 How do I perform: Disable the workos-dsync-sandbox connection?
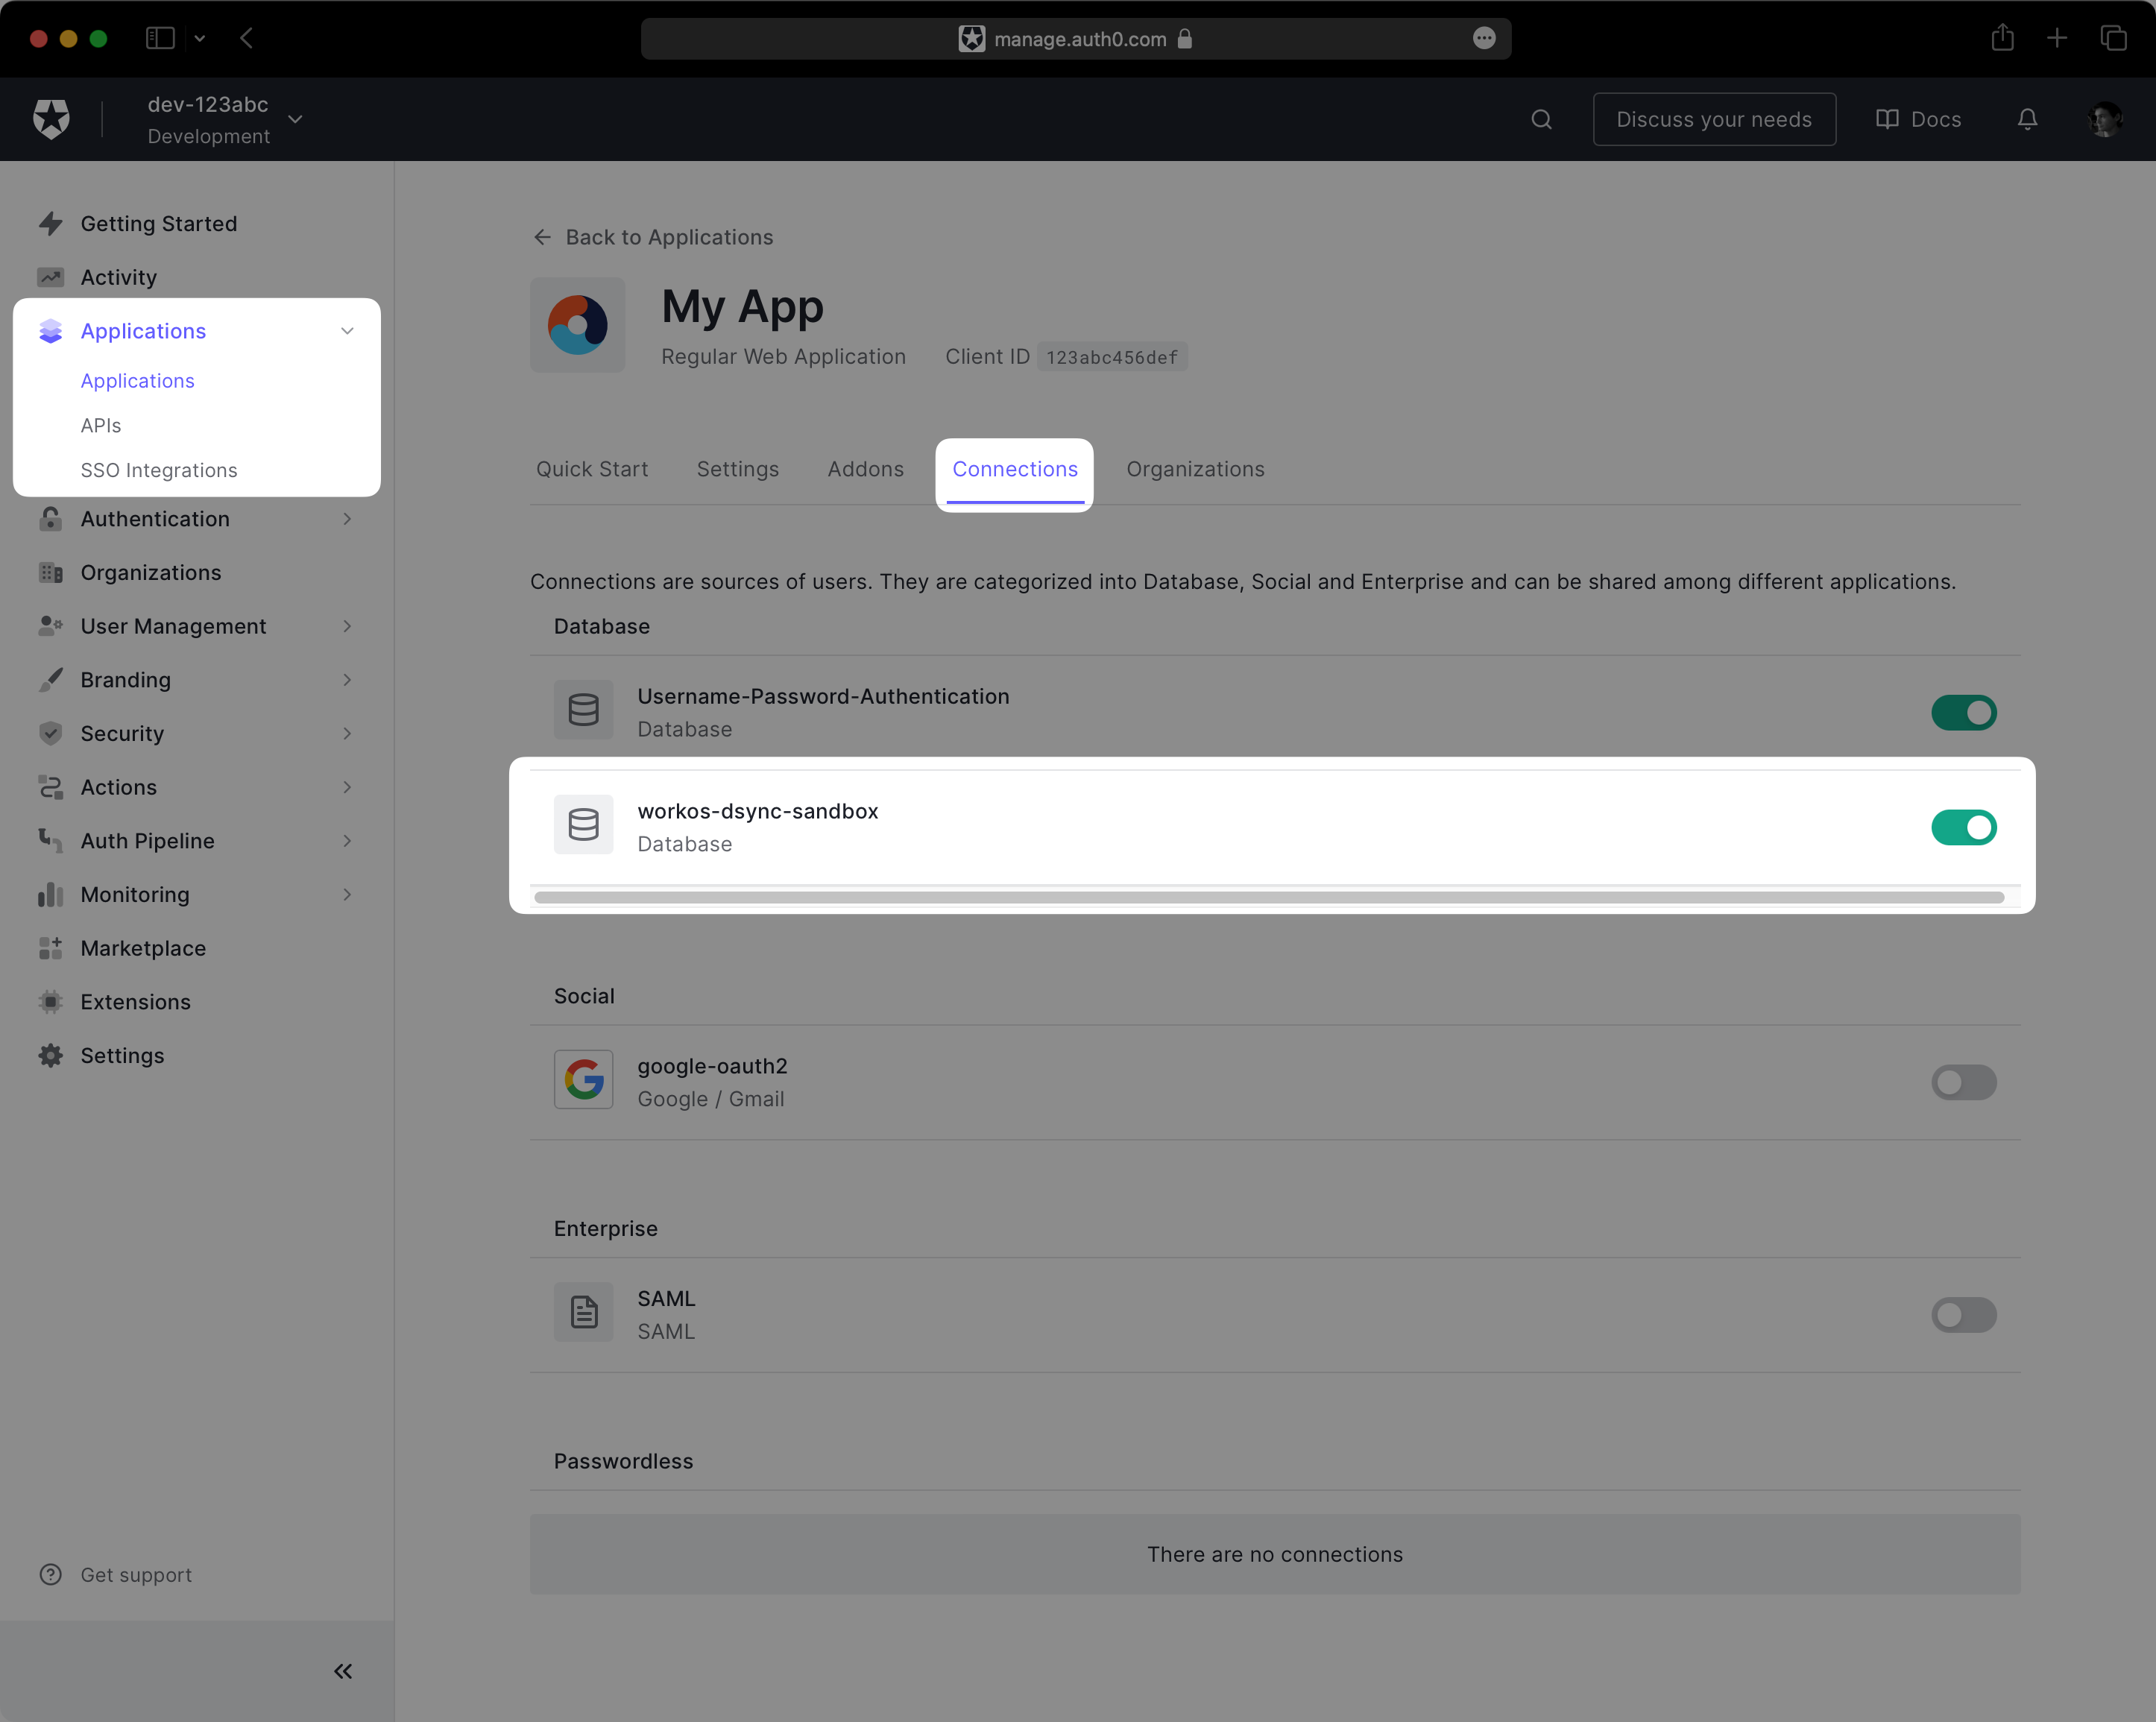pyautogui.click(x=1963, y=827)
